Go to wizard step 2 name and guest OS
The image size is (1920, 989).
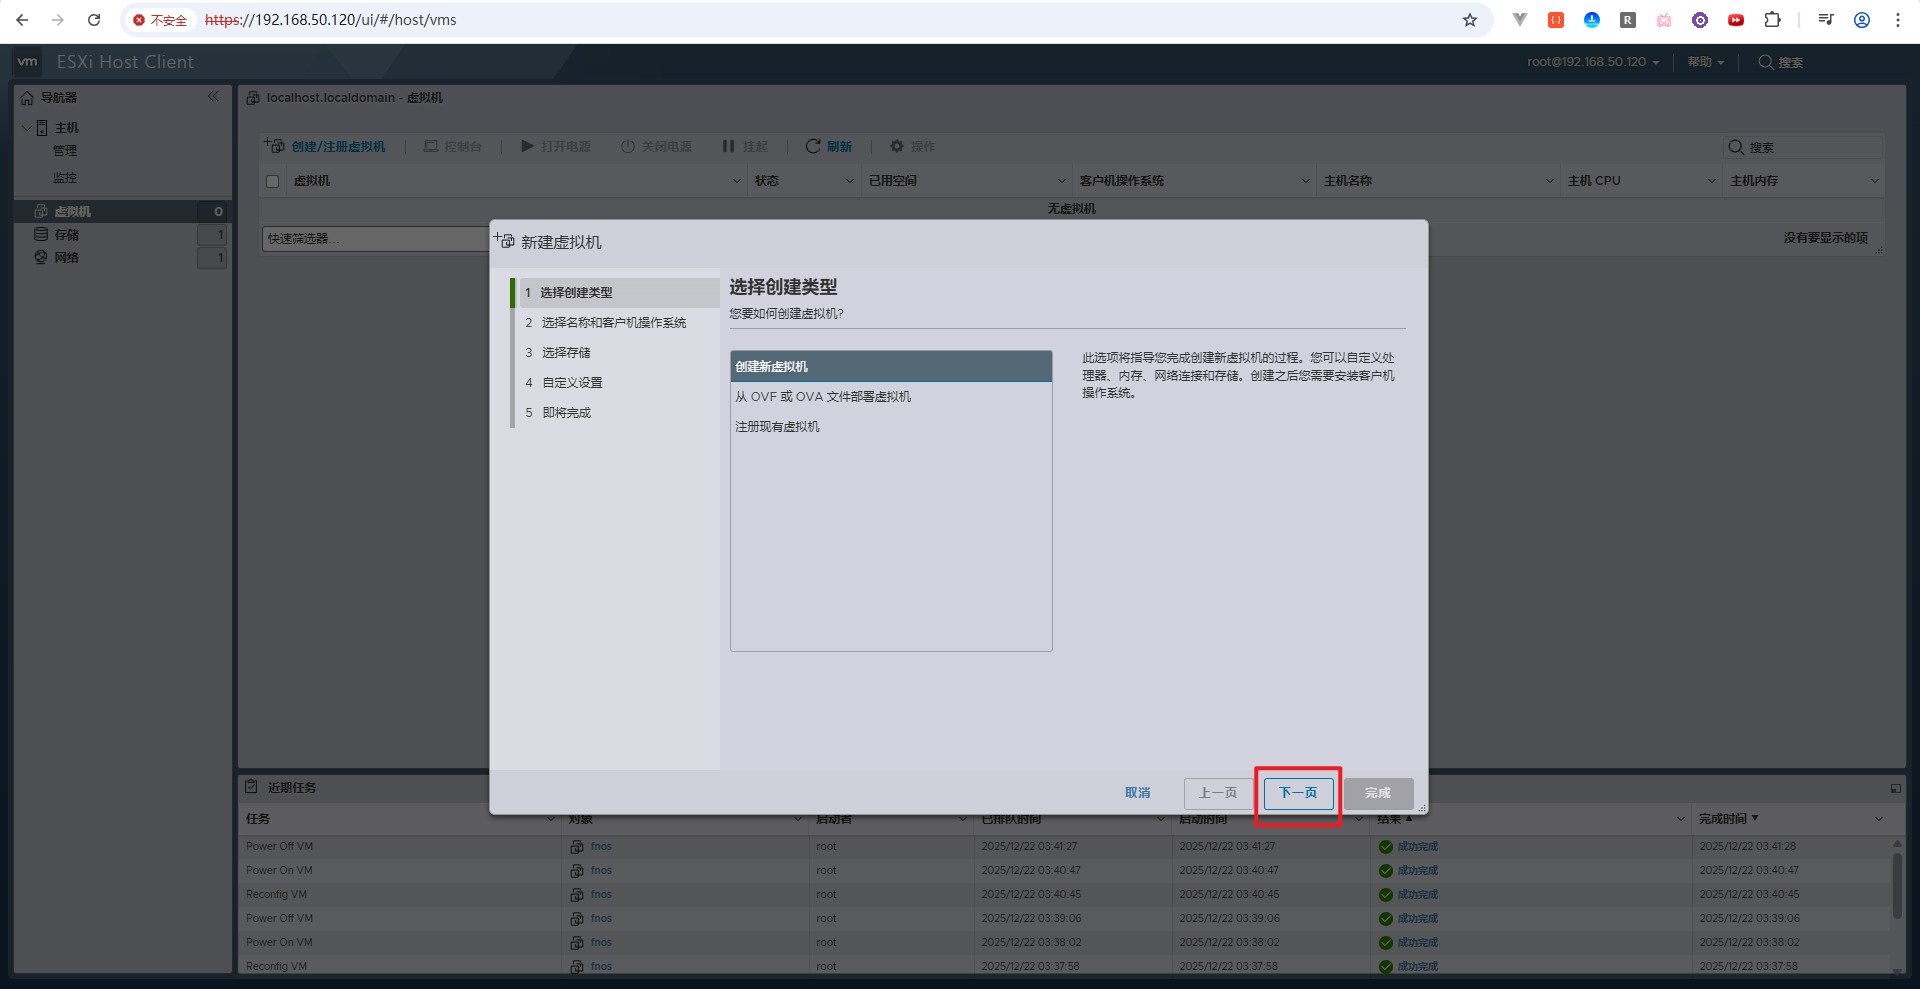pos(613,323)
